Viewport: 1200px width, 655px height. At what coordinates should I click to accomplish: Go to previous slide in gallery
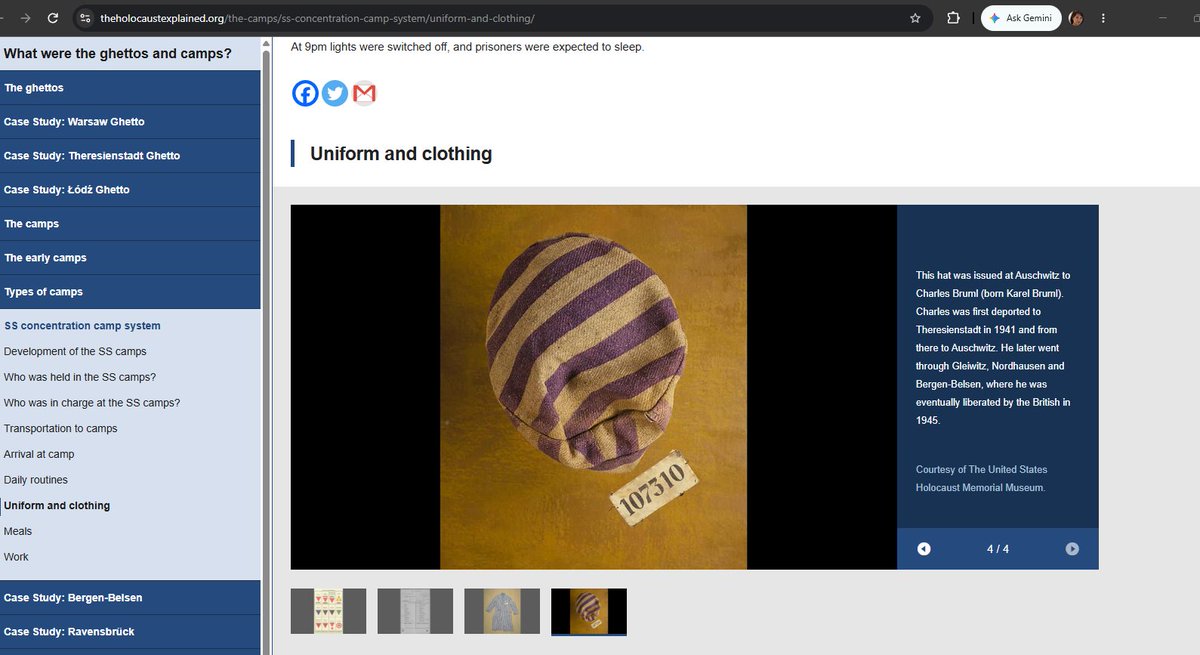(x=924, y=548)
